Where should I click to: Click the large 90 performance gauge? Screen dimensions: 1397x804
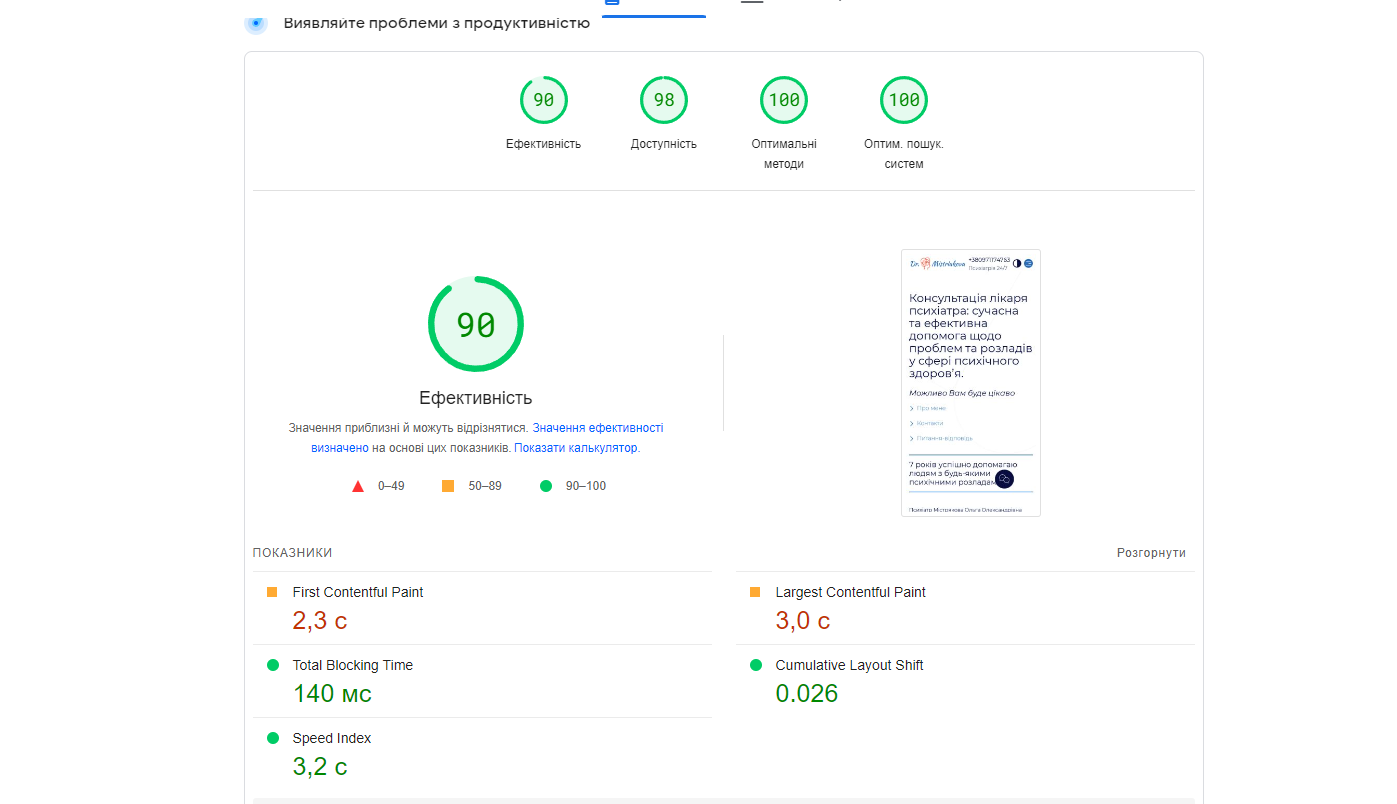(475, 325)
